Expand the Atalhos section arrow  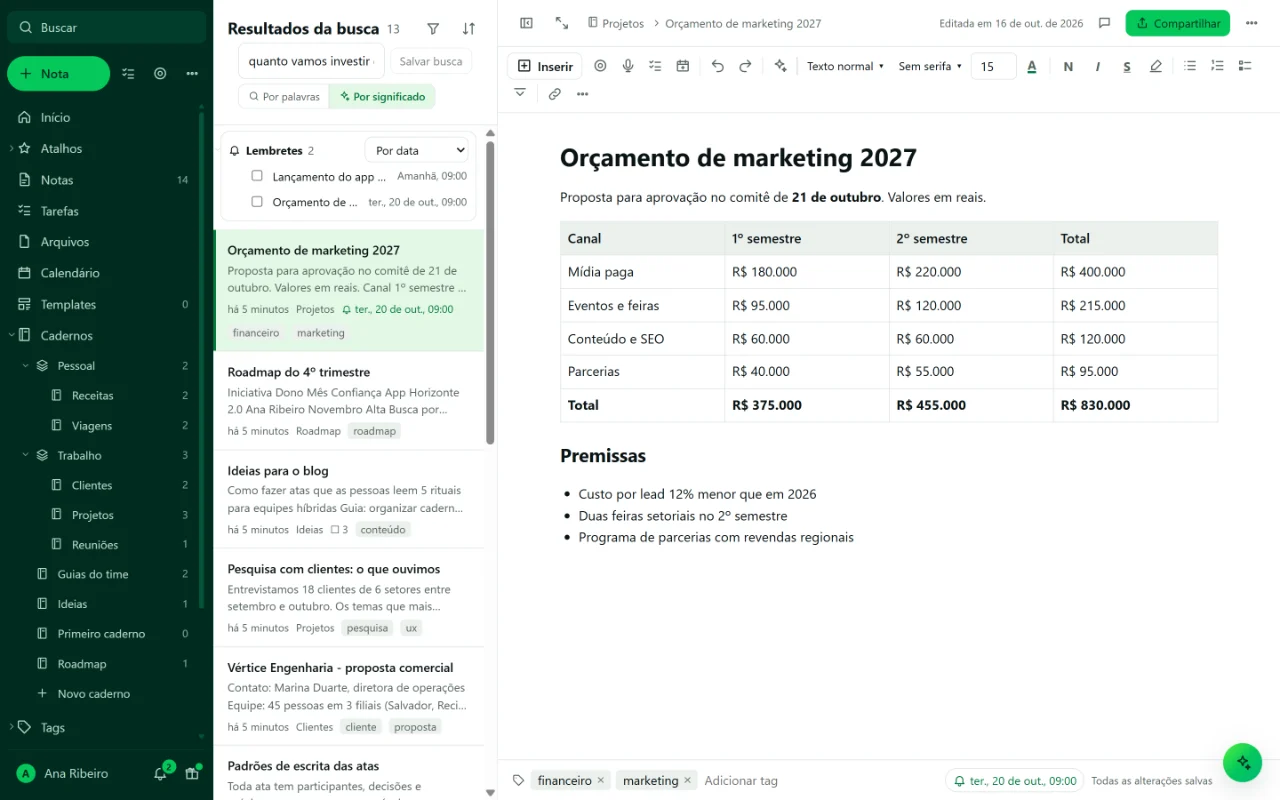click(x=11, y=149)
